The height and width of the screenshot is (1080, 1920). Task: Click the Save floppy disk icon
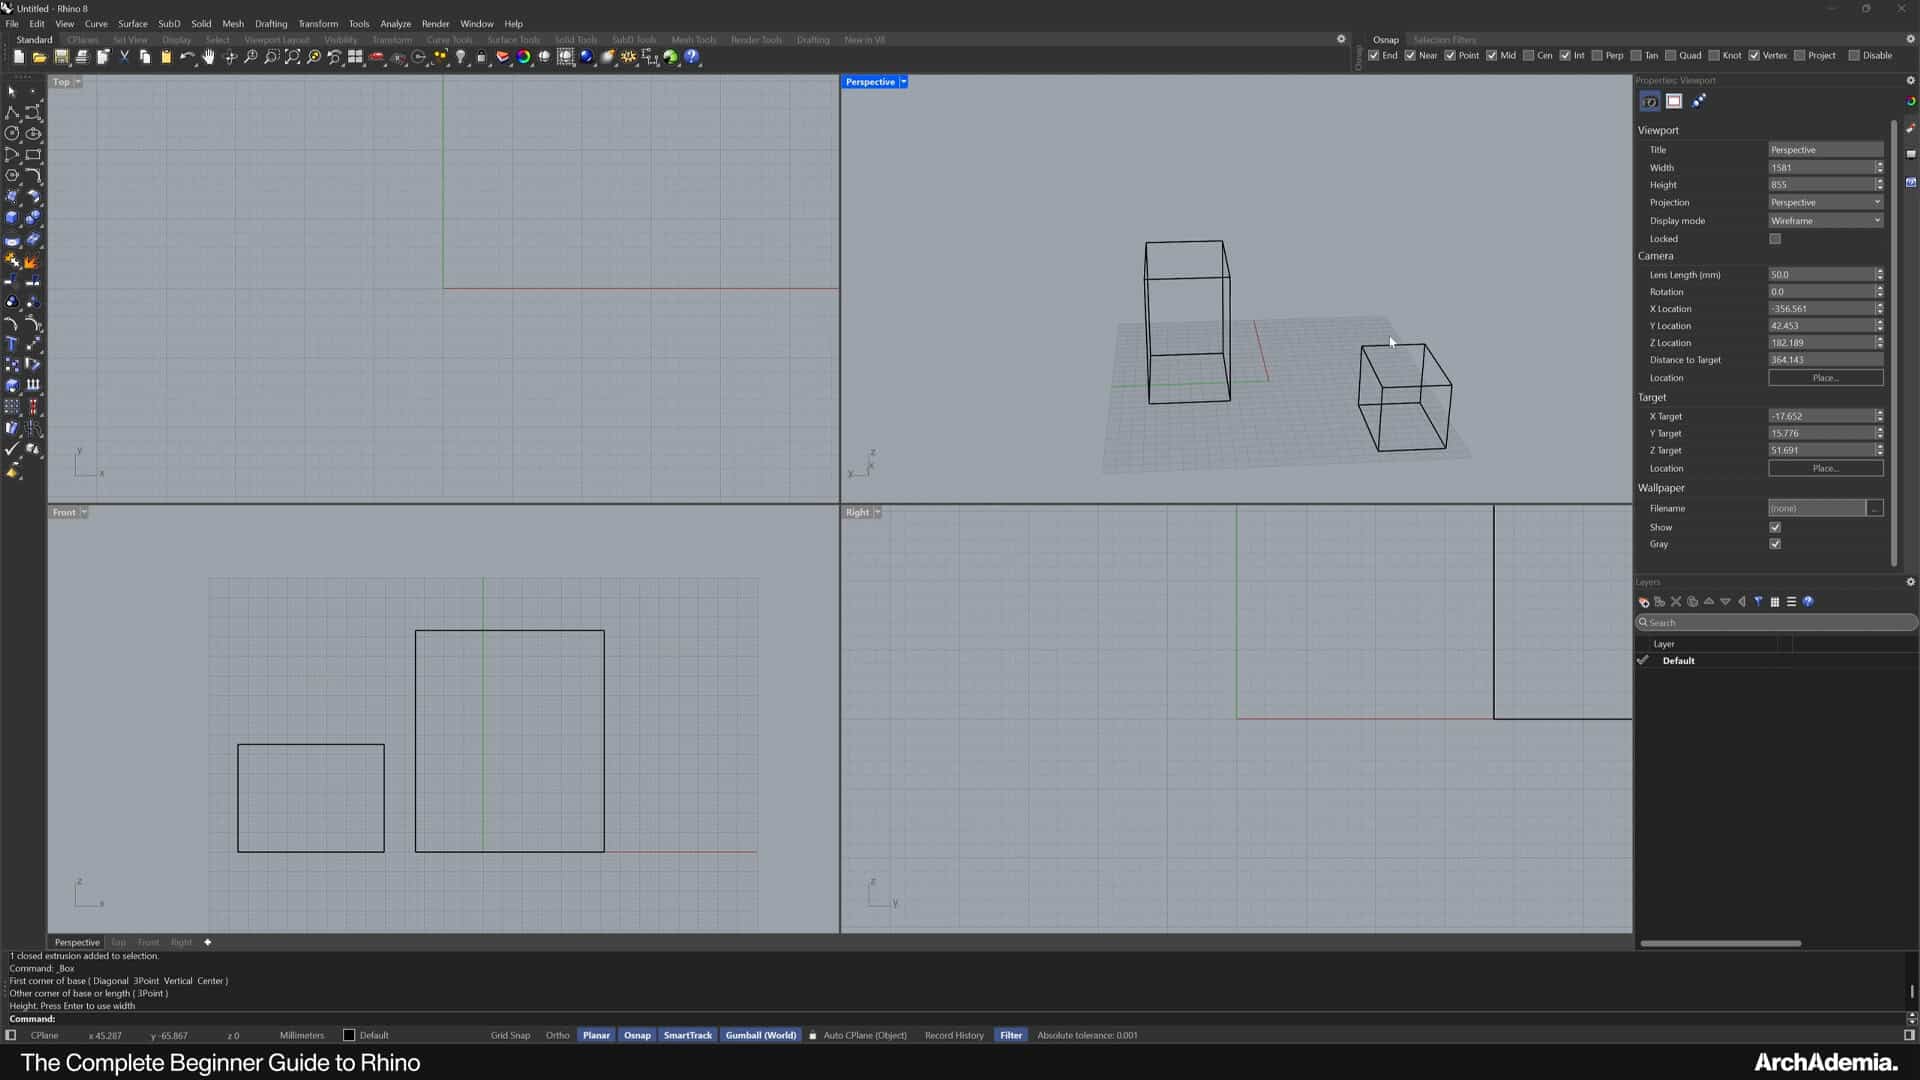click(61, 57)
